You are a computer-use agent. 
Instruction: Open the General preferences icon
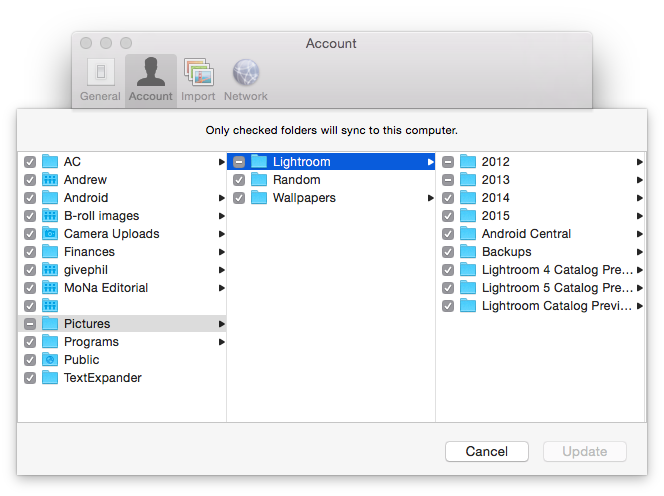[100, 74]
